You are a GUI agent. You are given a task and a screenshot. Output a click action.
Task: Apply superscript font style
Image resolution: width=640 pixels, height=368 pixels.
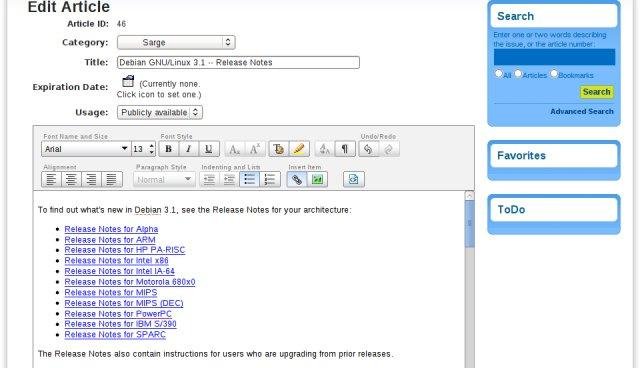(255, 149)
